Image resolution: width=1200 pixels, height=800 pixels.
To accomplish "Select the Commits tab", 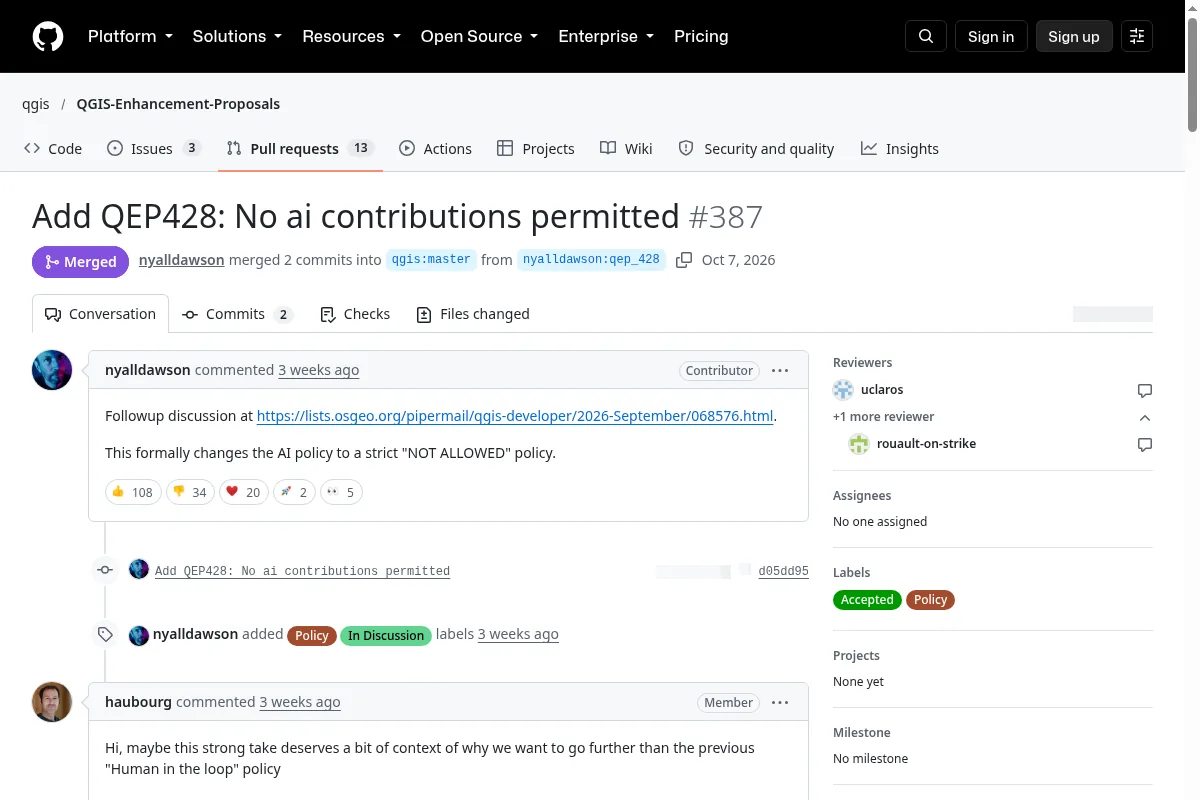I will (237, 314).
